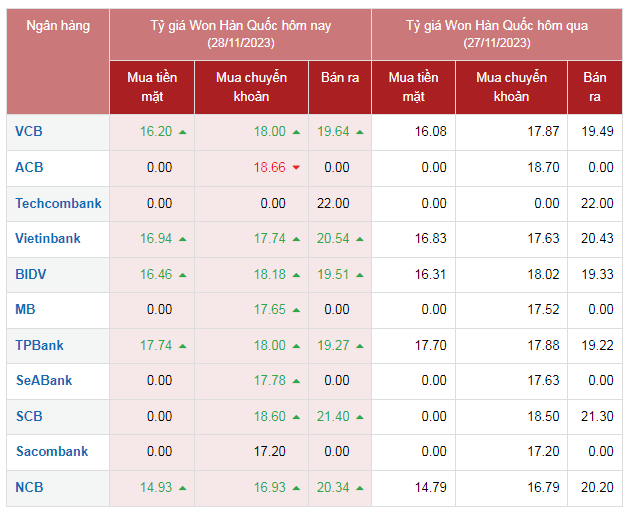The height and width of the screenshot is (509, 637).
Task: Select Techcombank's 22.00 sell rate for today
Action: coord(333,203)
